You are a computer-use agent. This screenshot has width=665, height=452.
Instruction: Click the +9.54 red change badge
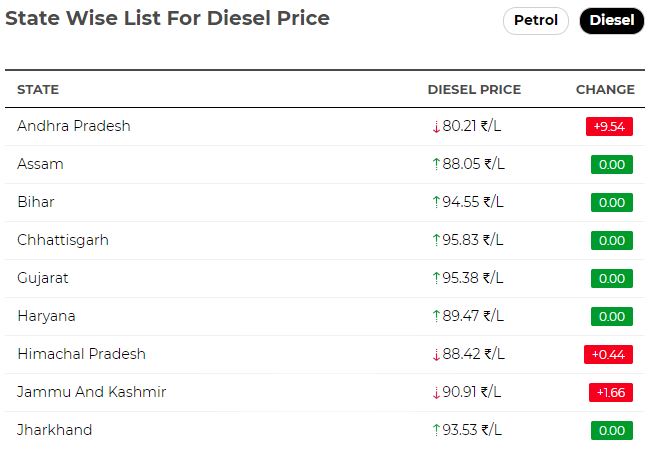pos(609,126)
